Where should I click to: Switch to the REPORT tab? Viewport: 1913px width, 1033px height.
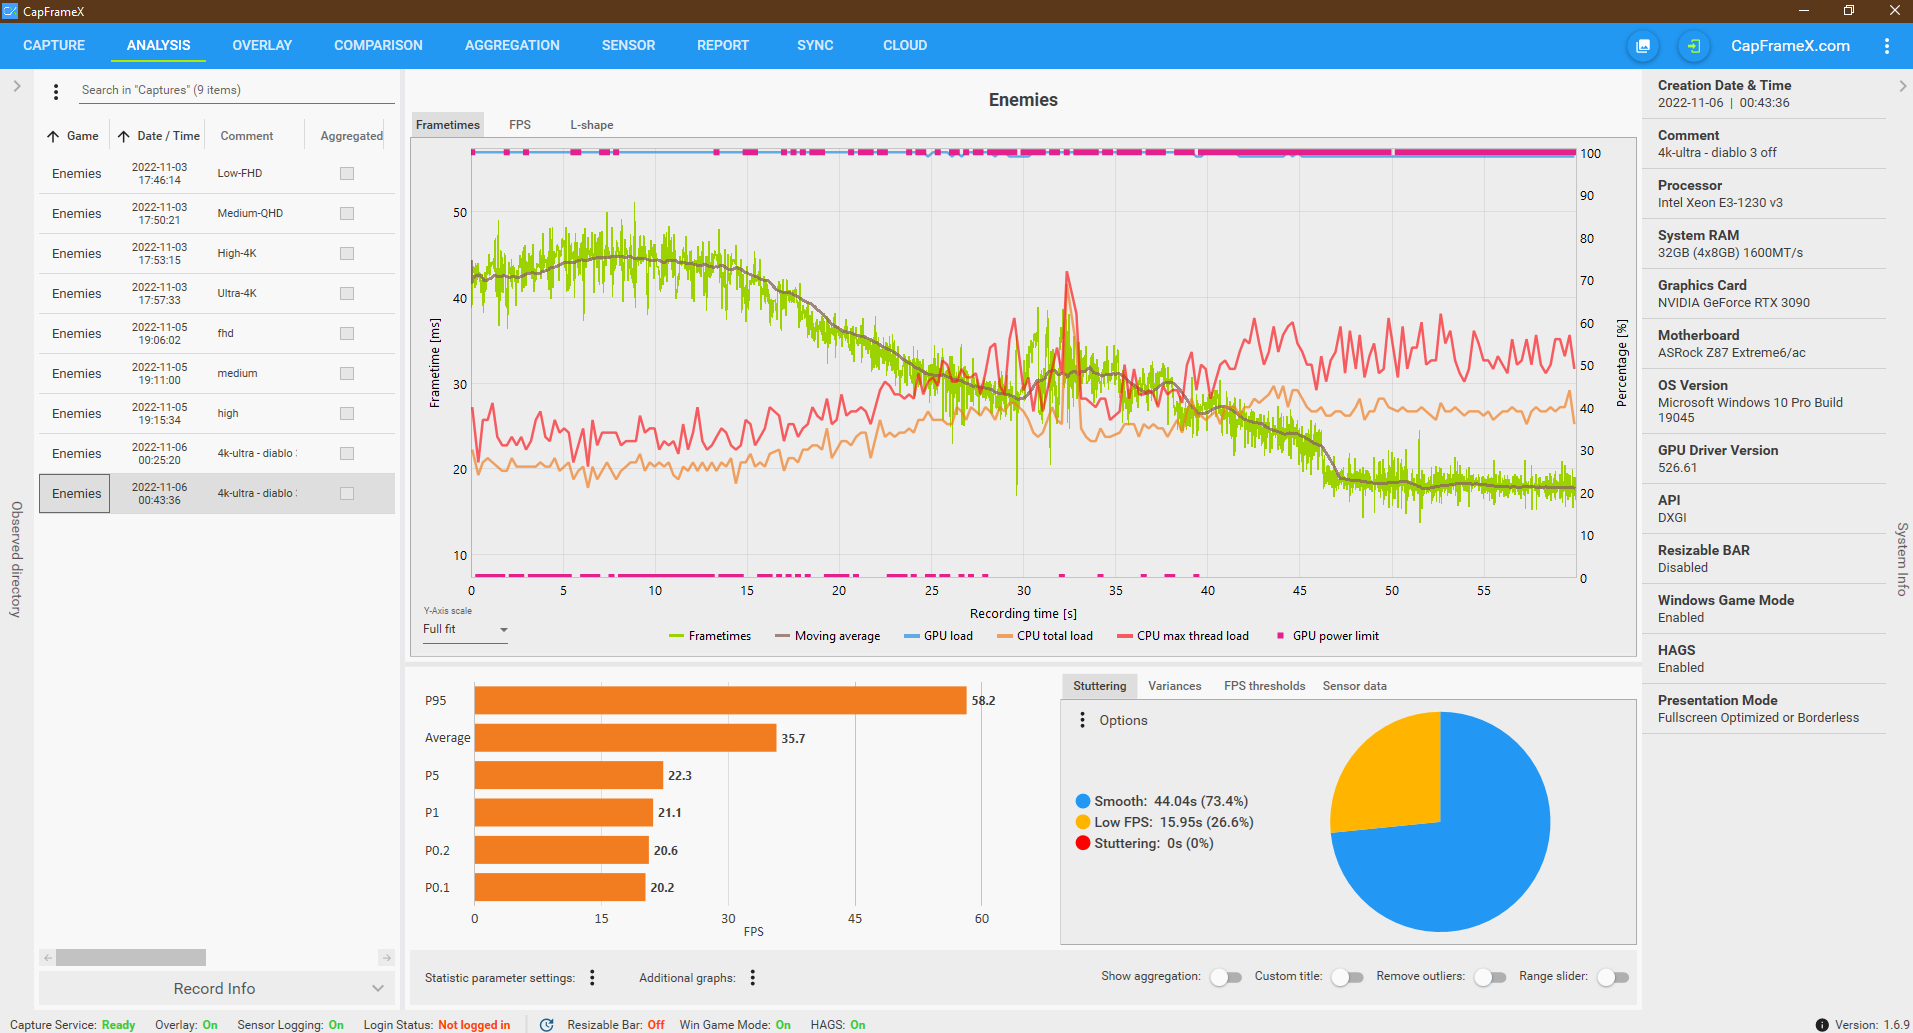(723, 45)
